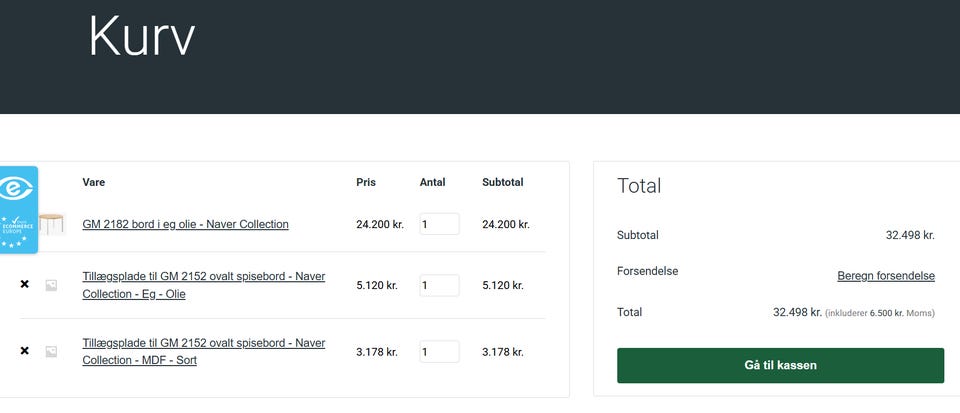960x413 pixels.
Task: Click the 24.200 kr. subtotal for GM 2182
Action: pos(505,224)
